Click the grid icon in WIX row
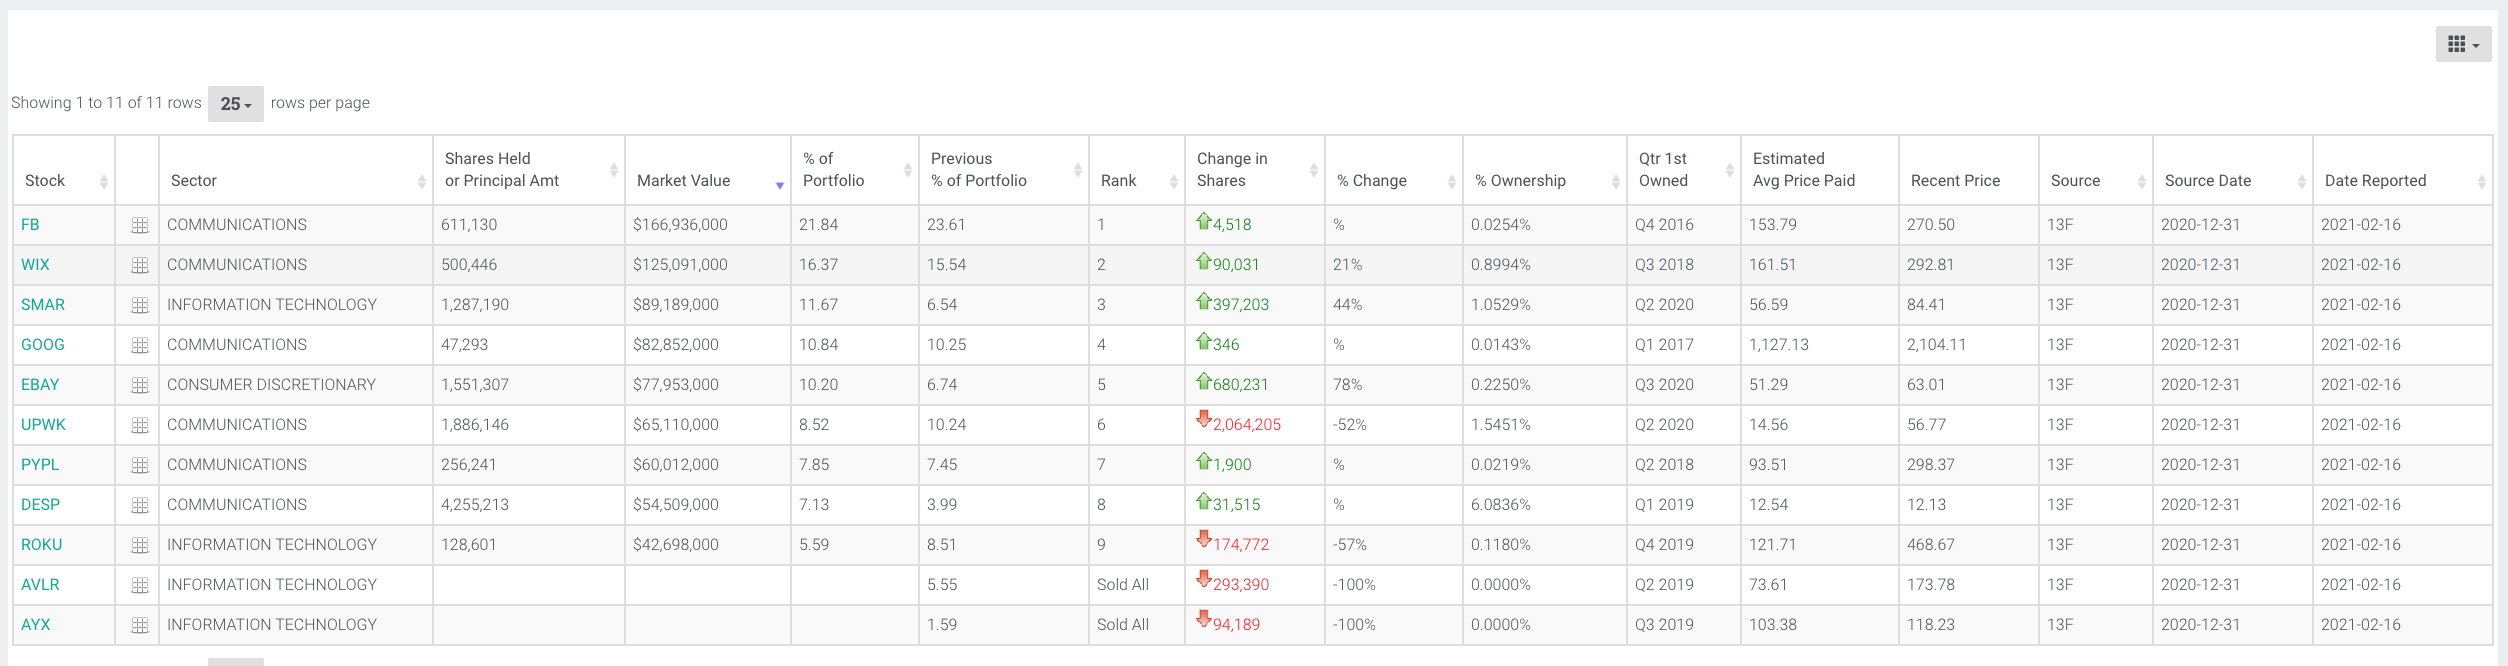 [x=140, y=266]
